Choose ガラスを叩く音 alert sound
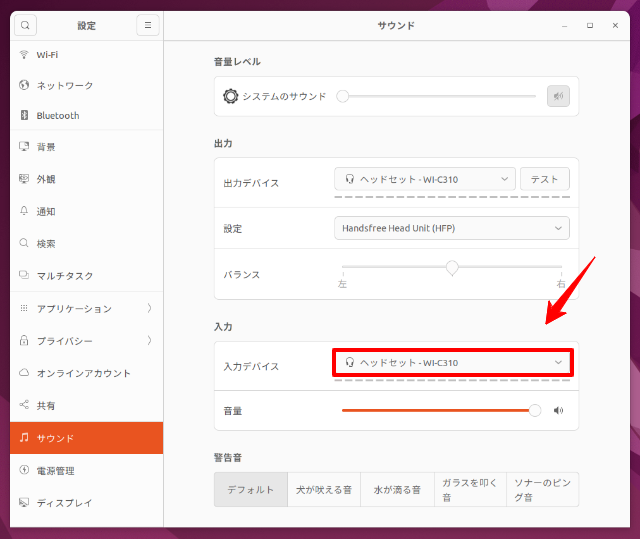The width and height of the screenshot is (640, 539). click(469, 490)
